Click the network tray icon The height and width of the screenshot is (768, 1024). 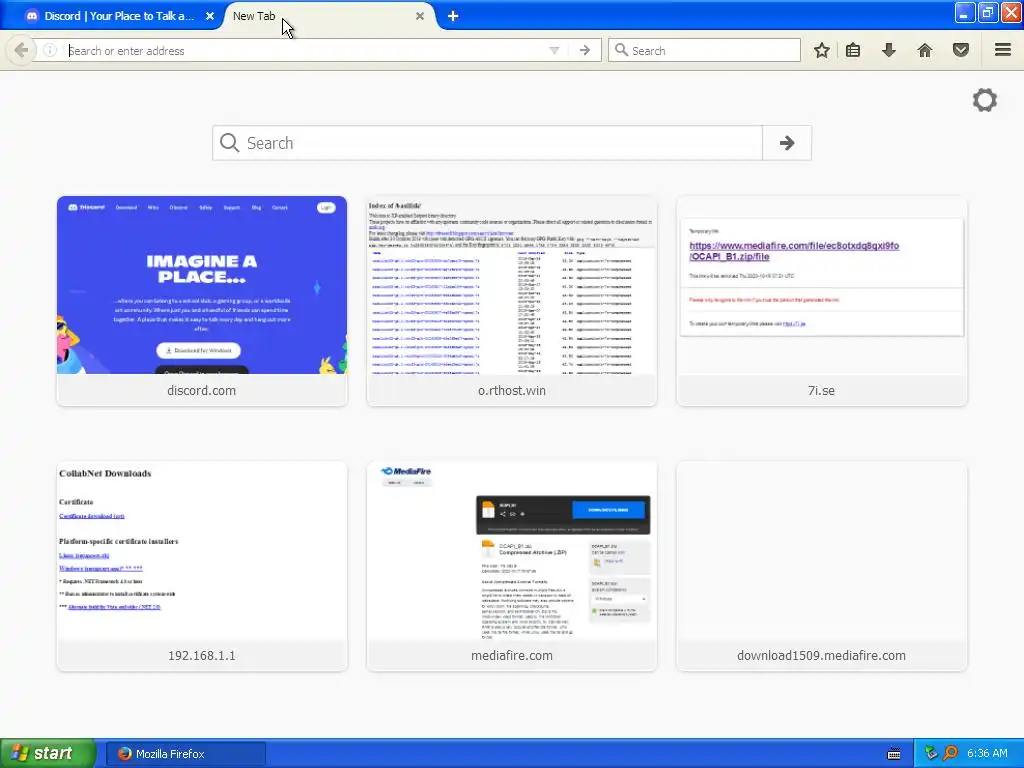tap(931, 754)
